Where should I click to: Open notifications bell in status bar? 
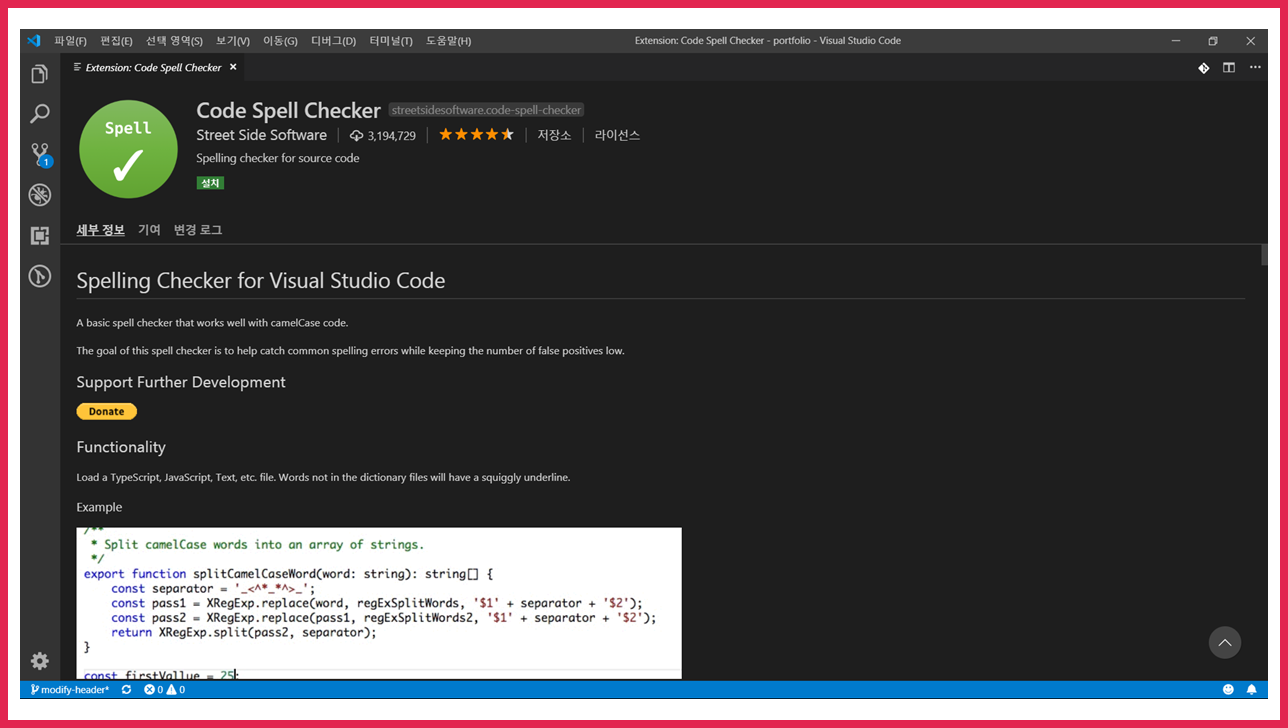coord(1251,690)
